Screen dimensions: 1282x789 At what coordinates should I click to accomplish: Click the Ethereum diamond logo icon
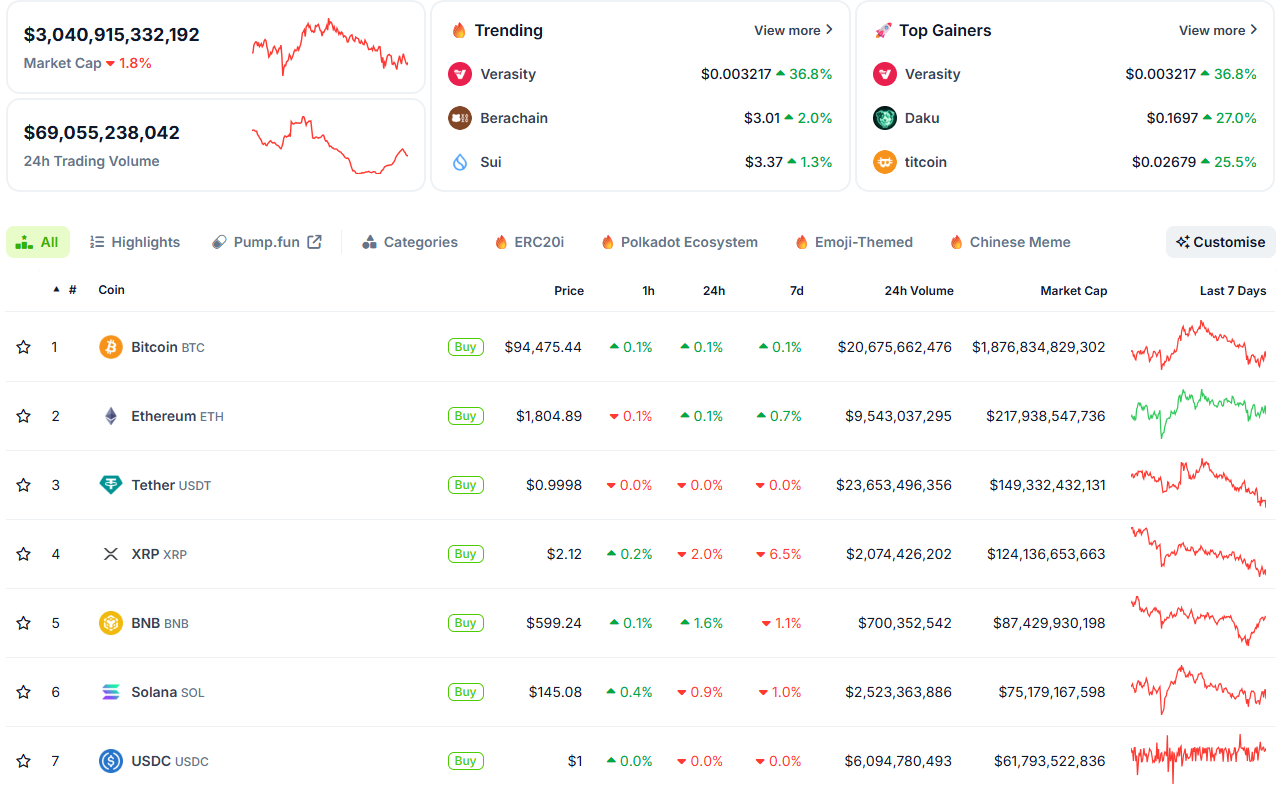tap(111, 416)
